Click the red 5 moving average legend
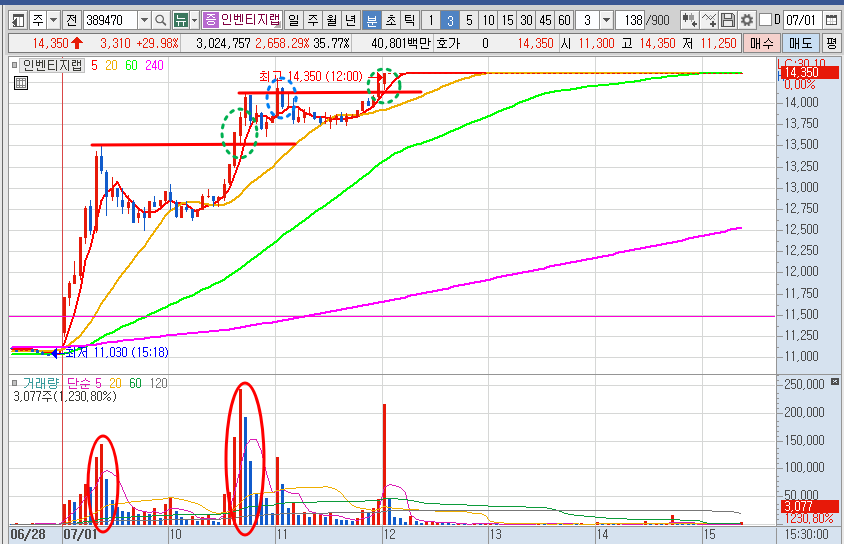This screenshot has width=844, height=544. tap(95, 66)
